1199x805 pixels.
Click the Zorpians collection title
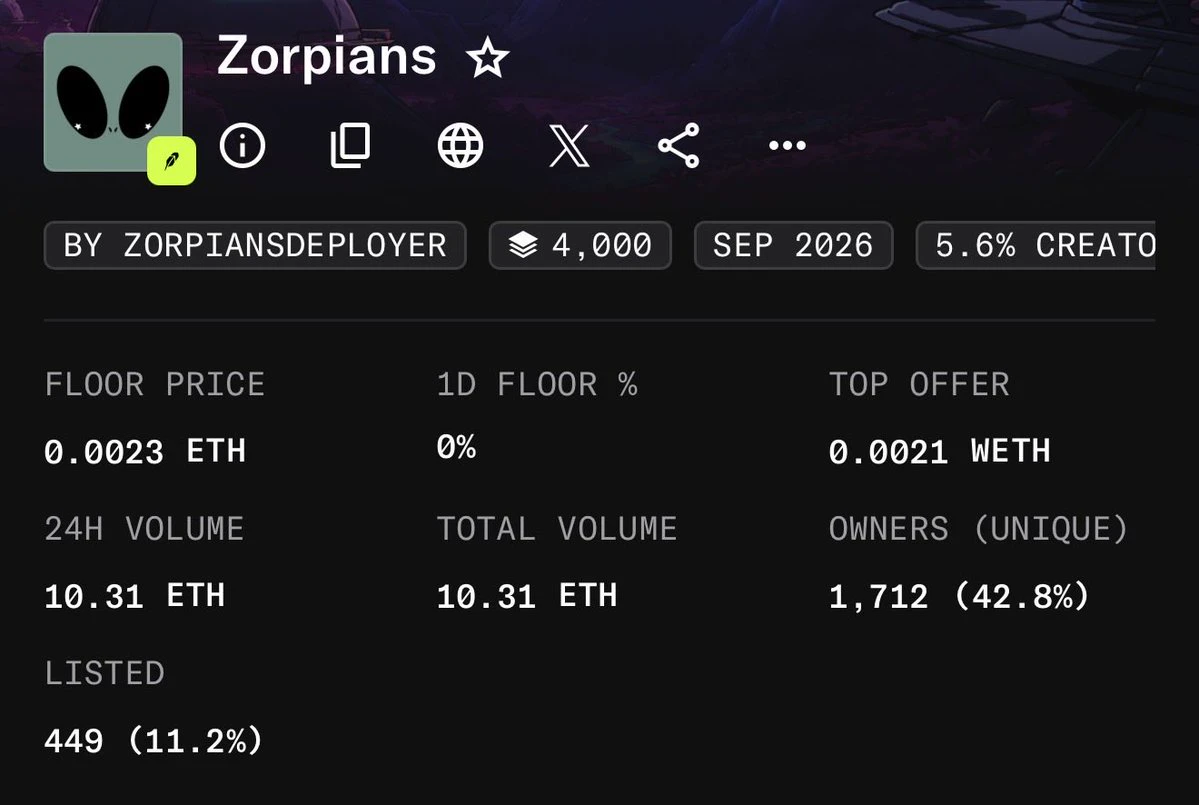[327, 57]
